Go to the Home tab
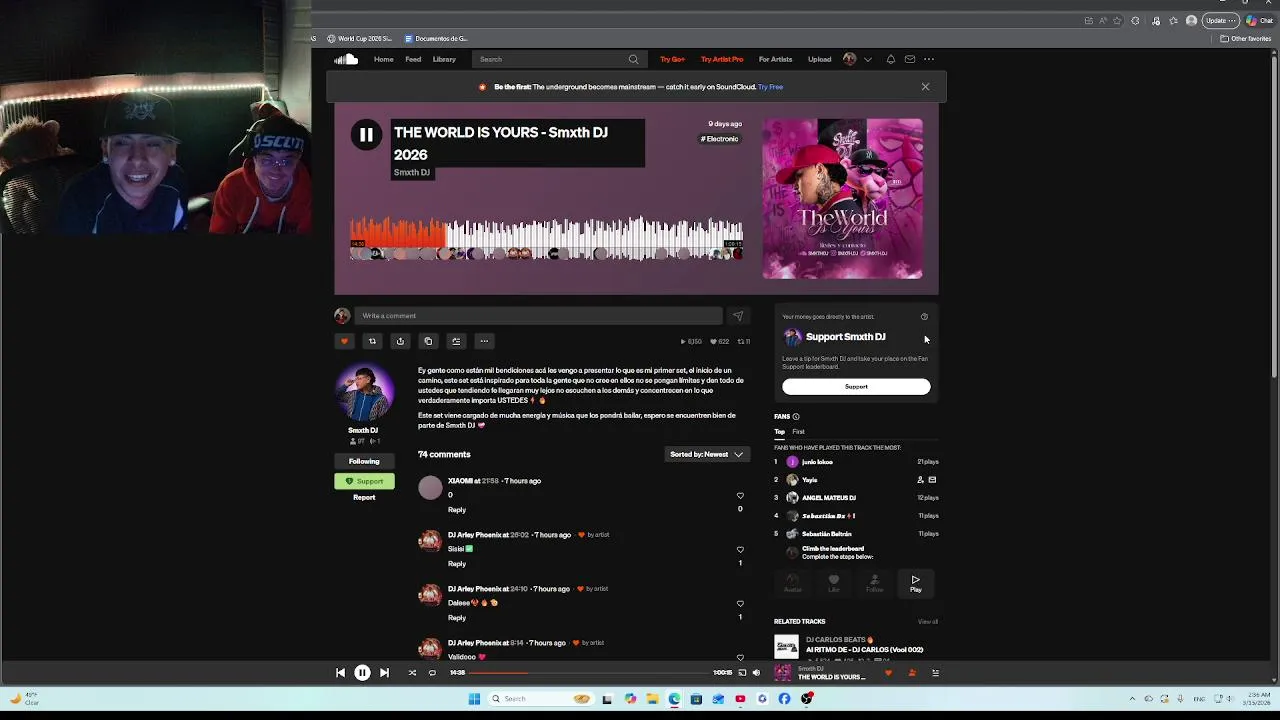Screen dimensions: 1280x720 [384, 59]
